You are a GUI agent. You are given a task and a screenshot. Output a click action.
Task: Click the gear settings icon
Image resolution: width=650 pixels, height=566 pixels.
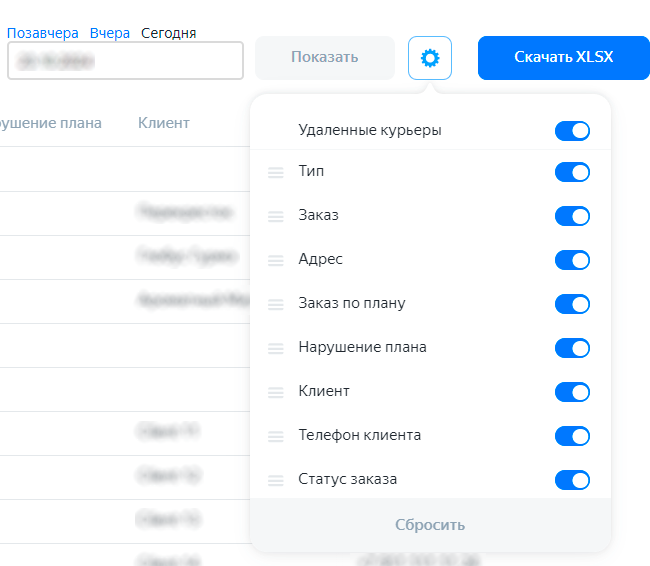(430, 58)
